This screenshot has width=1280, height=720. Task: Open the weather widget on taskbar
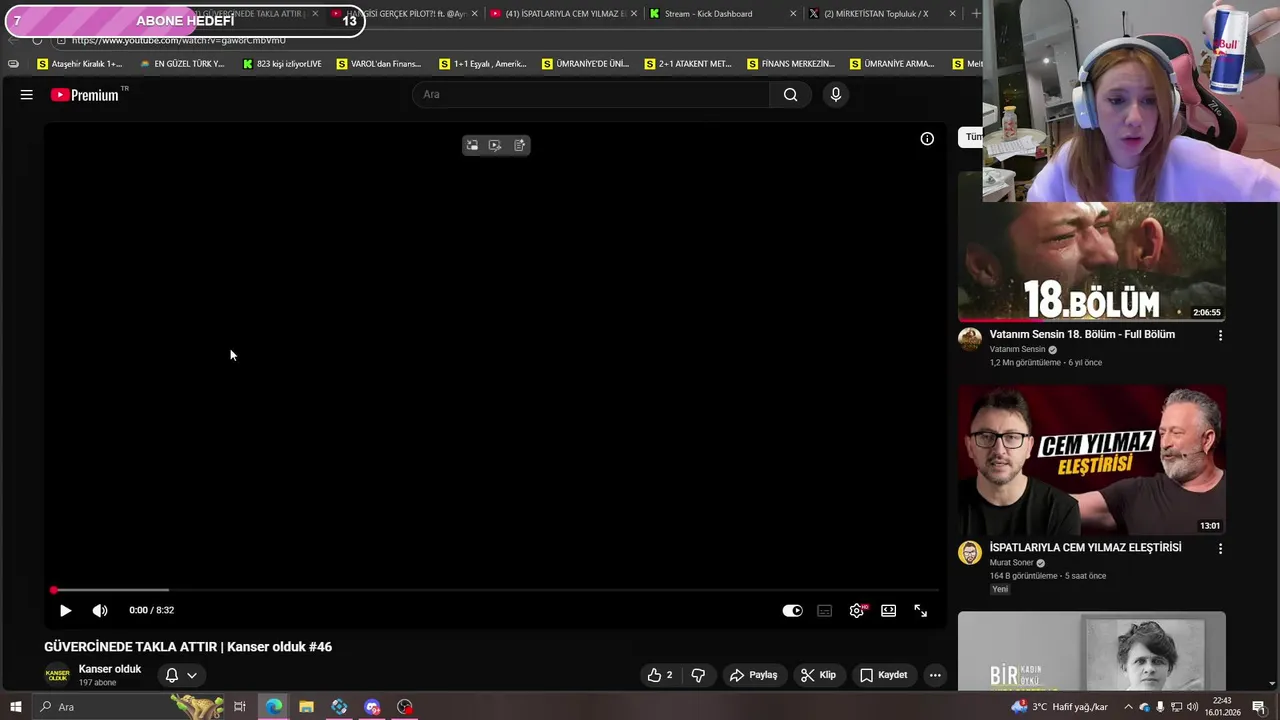[x=1060, y=707]
